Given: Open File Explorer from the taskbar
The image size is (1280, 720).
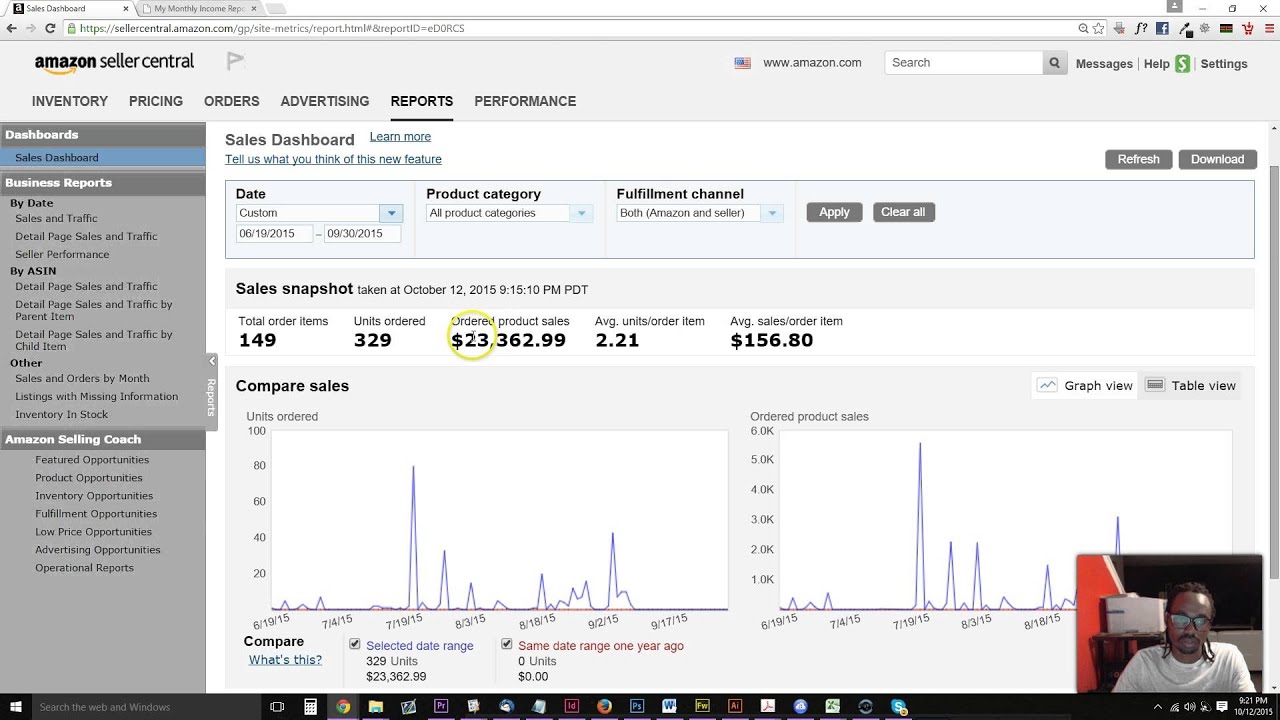Looking at the screenshot, I should 376,707.
